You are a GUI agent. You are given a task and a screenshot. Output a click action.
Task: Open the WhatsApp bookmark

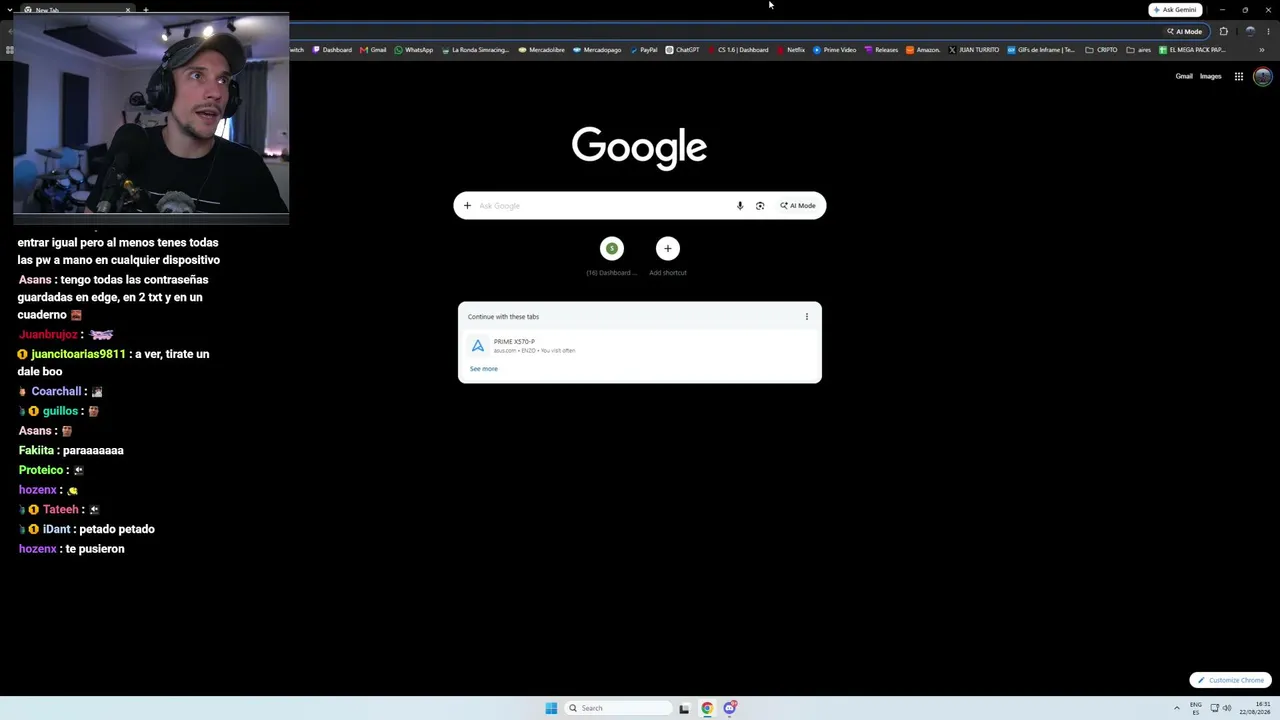click(x=414, y=50)
